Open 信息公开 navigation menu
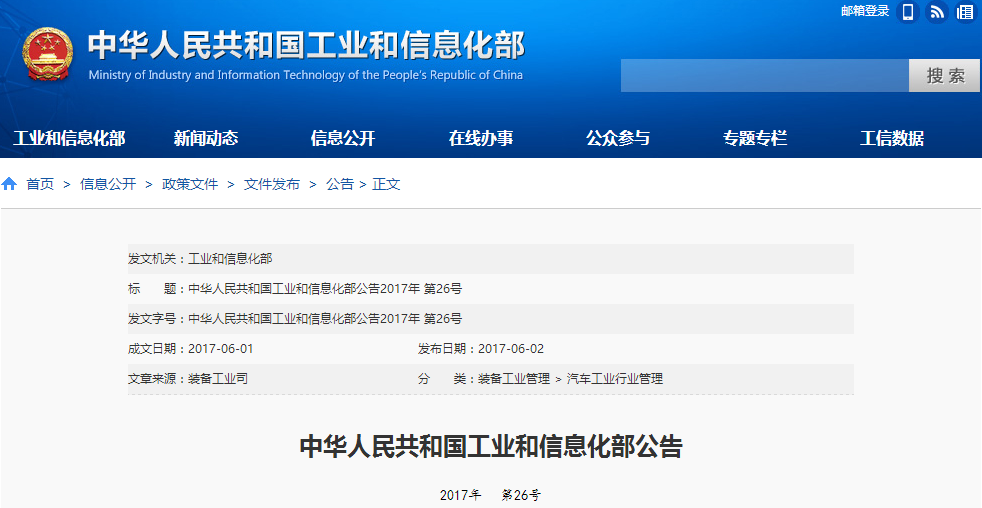Viewport: 982px width, 508px height. pos(343,138)
